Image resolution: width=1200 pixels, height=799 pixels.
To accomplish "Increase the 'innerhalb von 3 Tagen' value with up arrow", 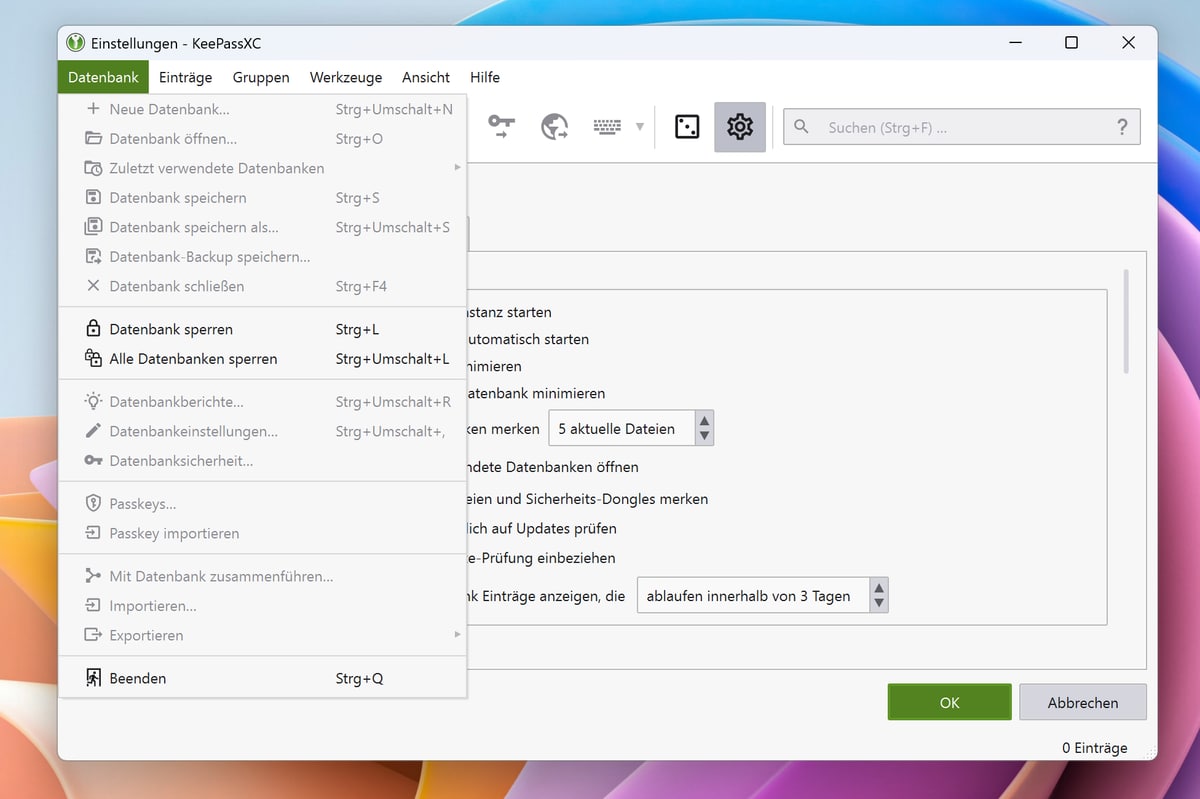I will [x=879, y=588].
